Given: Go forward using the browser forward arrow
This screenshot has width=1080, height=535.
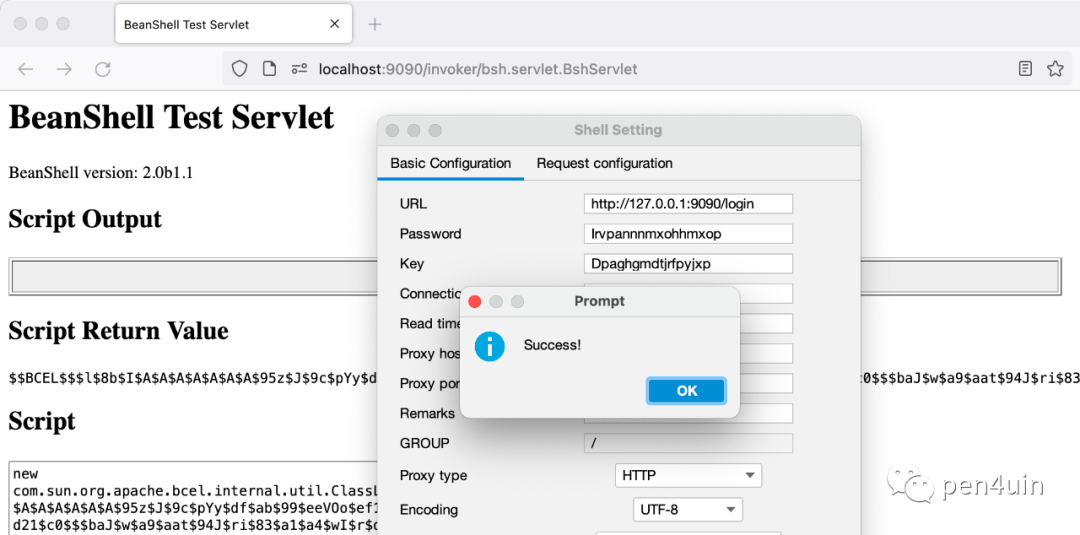Looking at the screenshot, I should click(x=64, y=69).
